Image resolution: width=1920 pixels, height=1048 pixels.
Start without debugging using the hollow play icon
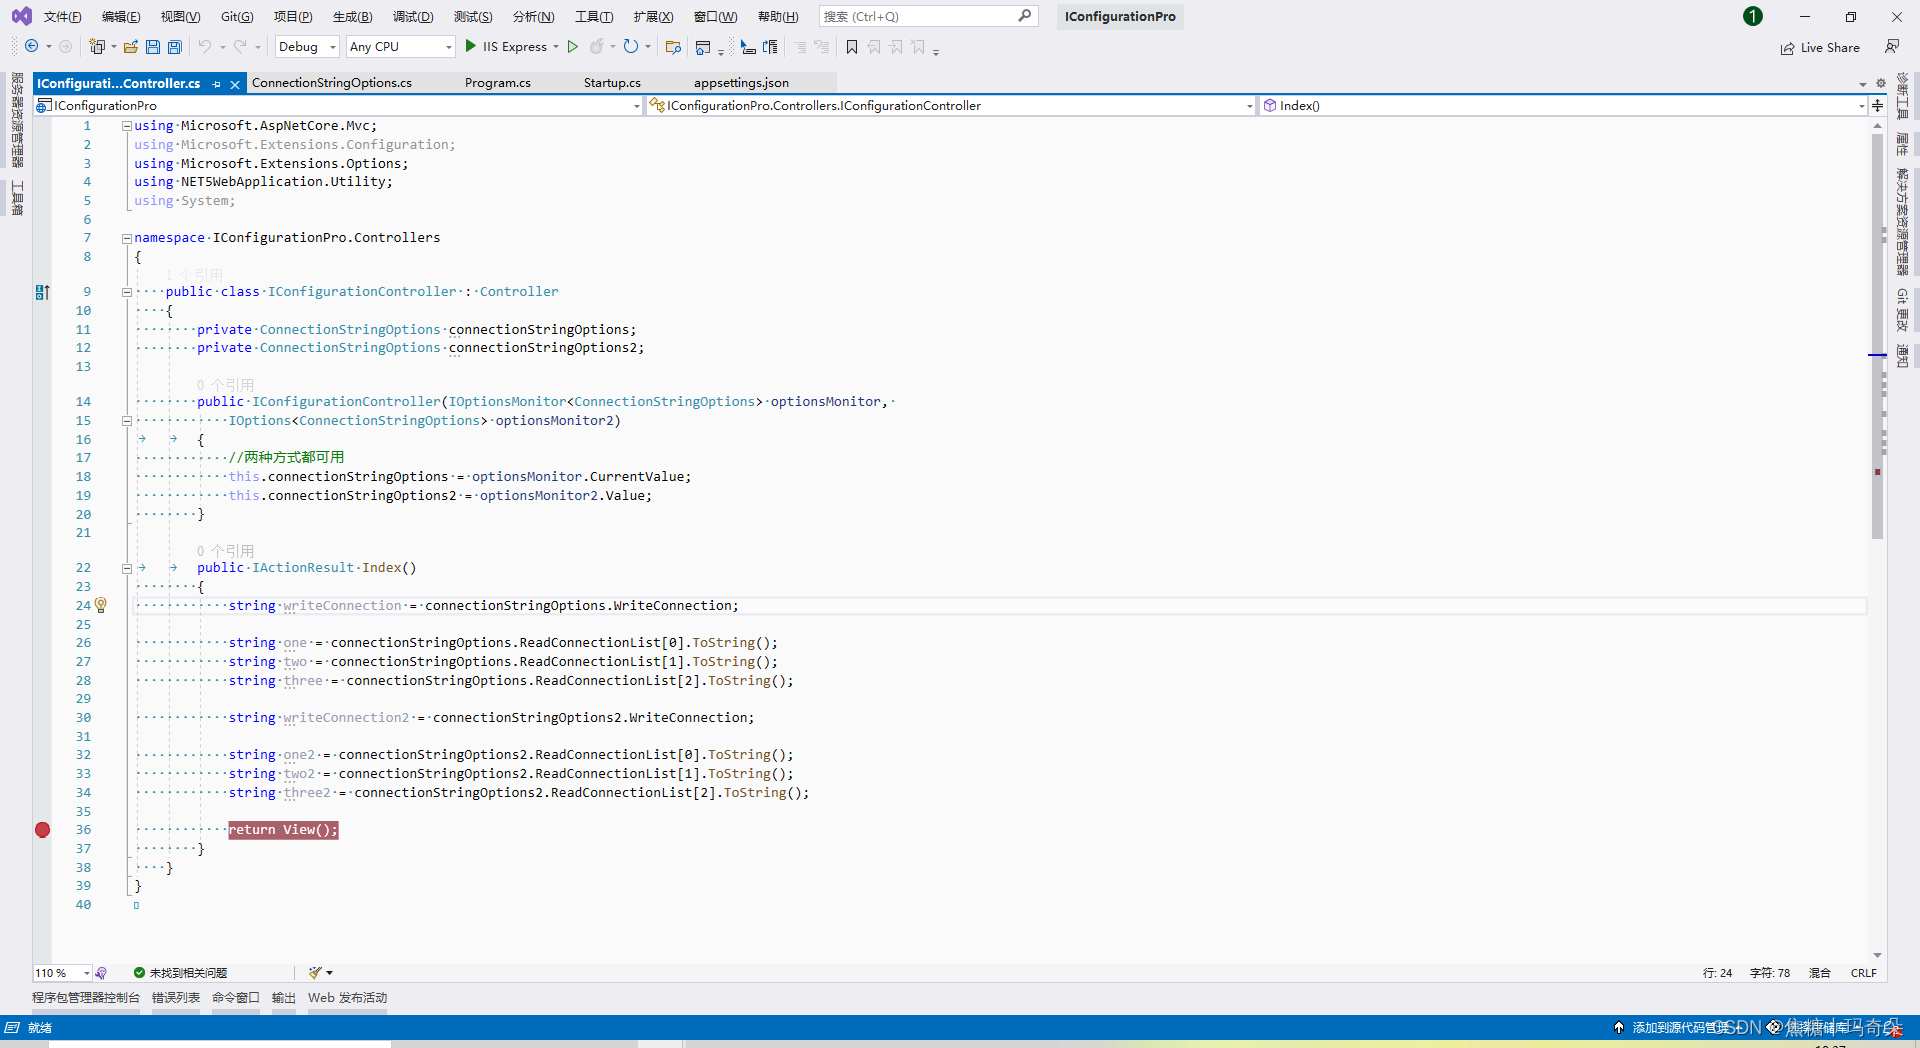[x=573, y=47]
